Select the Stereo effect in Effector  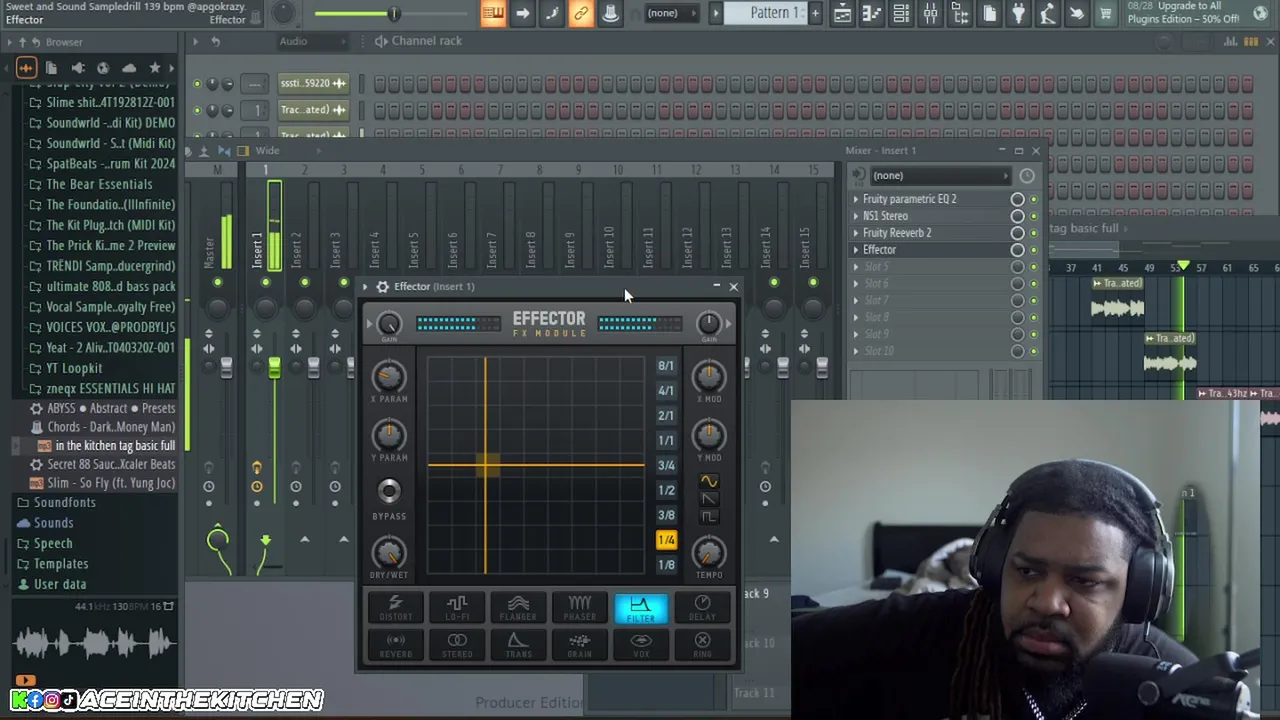coord(457,645)
